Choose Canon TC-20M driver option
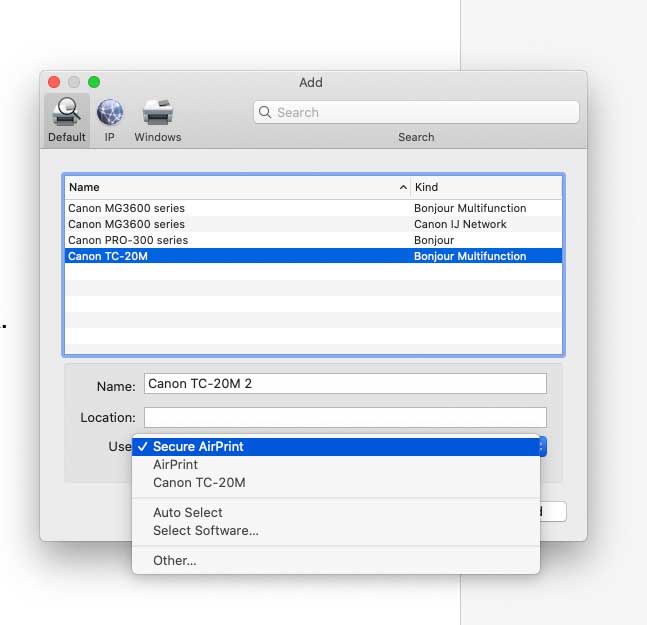Screen dimensions: 647x625 click(336, 483)
